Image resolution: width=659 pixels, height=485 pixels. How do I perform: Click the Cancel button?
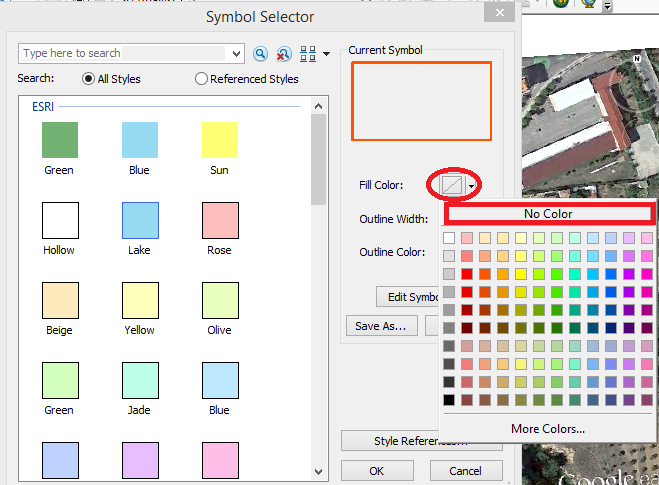(466, 471)
